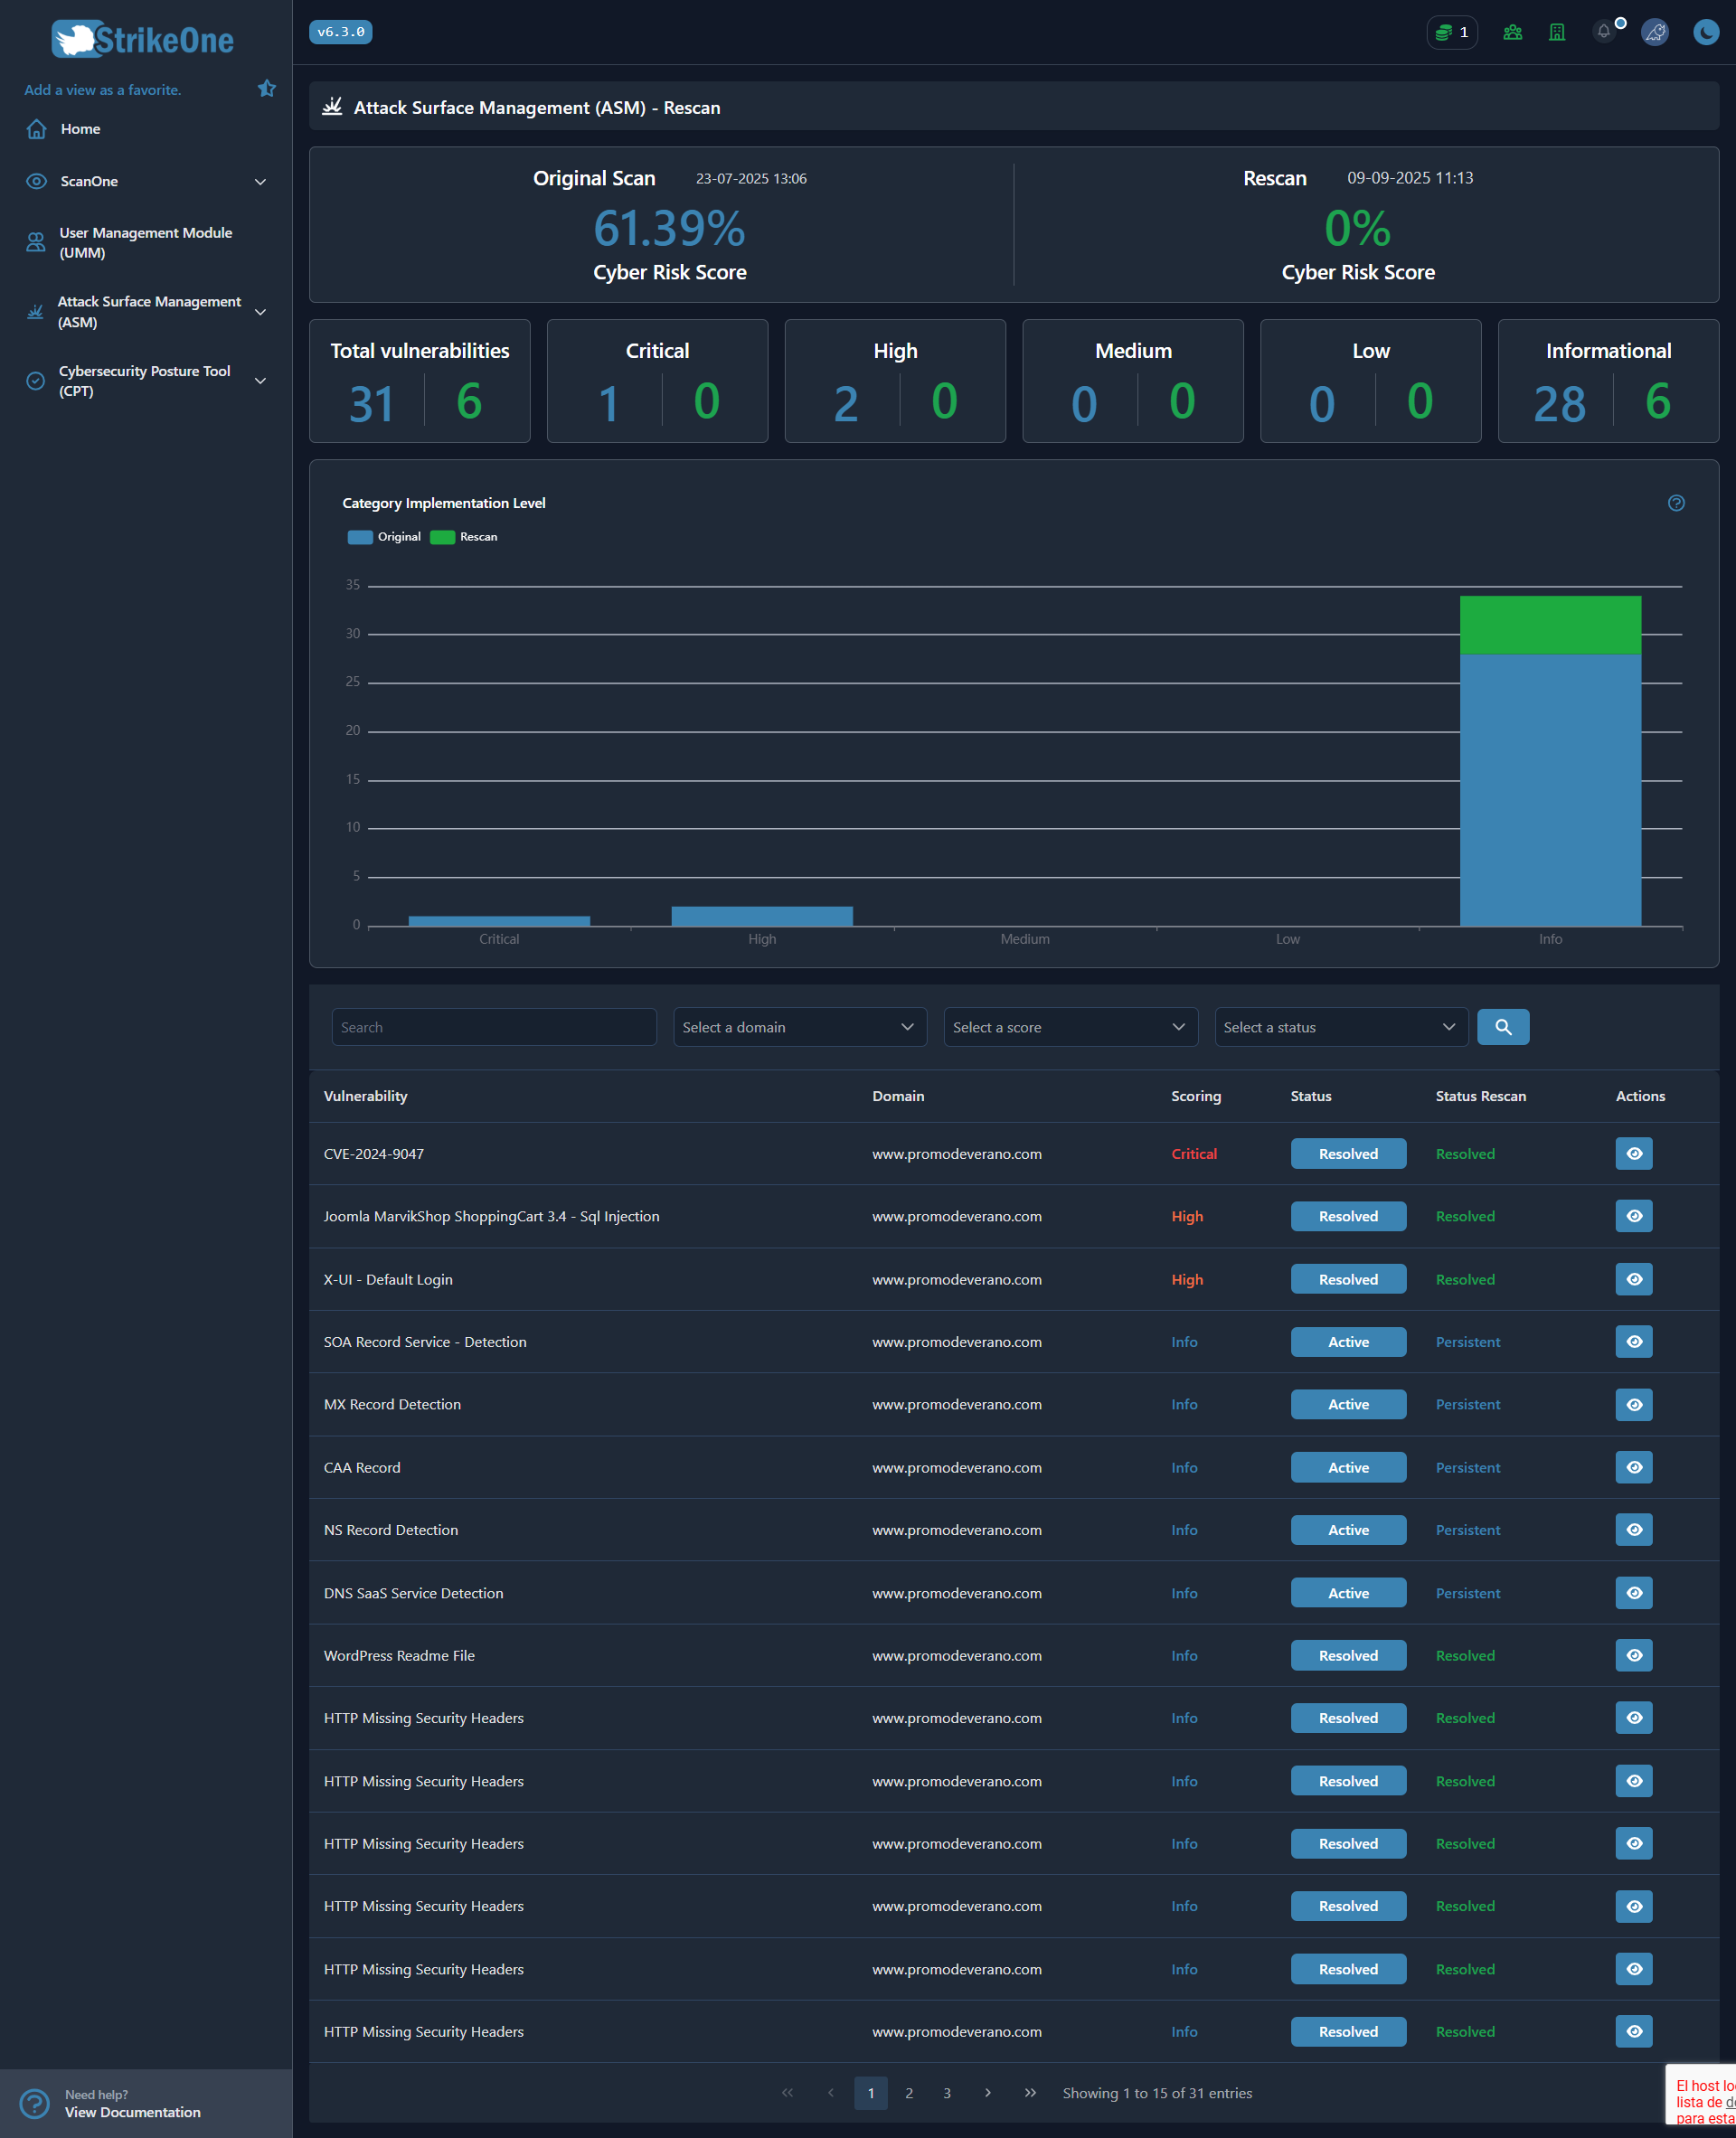The height and width of the screenshot is (2138, 1736).
Task: Show details for X-UI Default Login finding
Action: (1633, 1278)
